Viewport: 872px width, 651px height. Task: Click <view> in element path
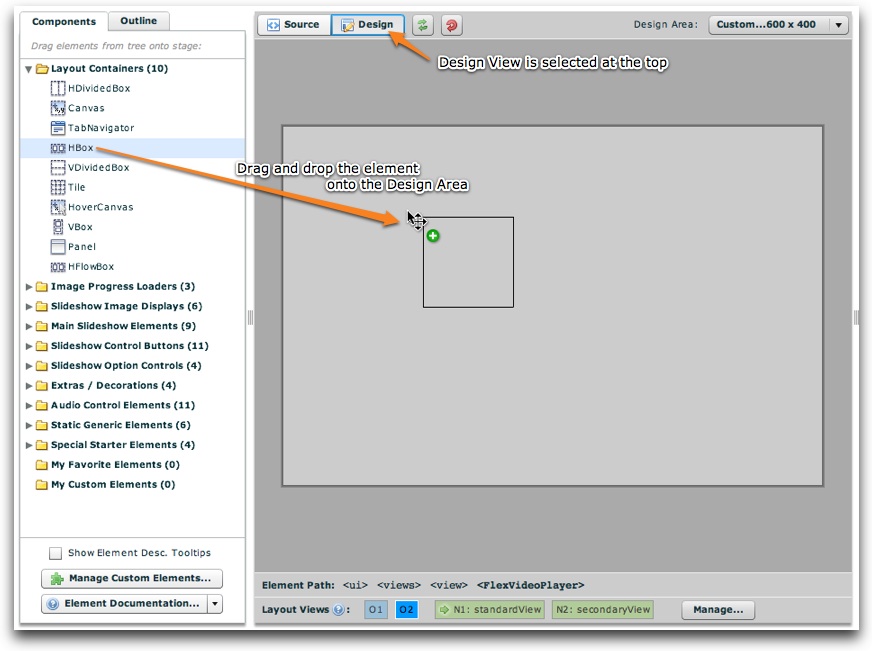tap(449, 585)
